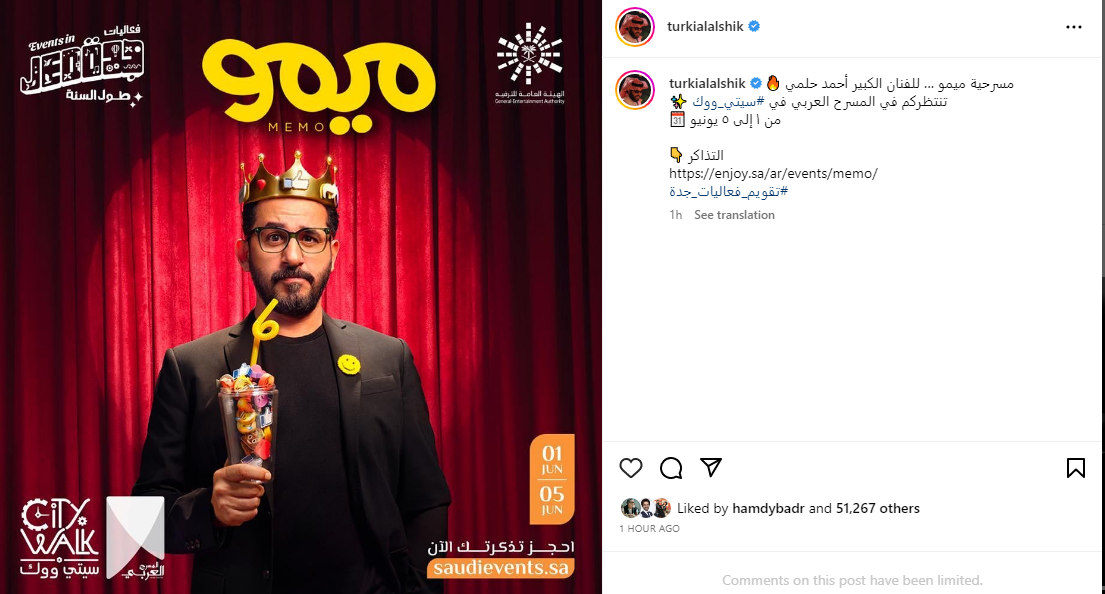The width and height of the screenshot is (1105, 594).
Task: Click the 1h time label in caption
Action: 675,215
